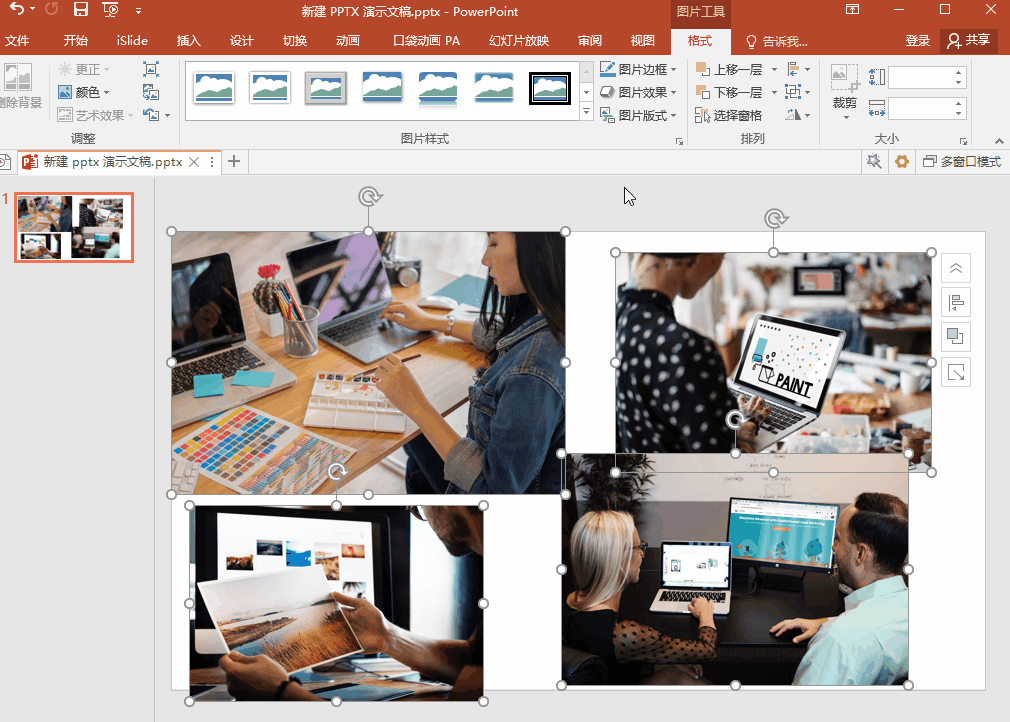The width and height of the screenshot is (1010, 722).
Task: Collapse the floating toolbar with double-chevron icon
Action: click(956, 268)
